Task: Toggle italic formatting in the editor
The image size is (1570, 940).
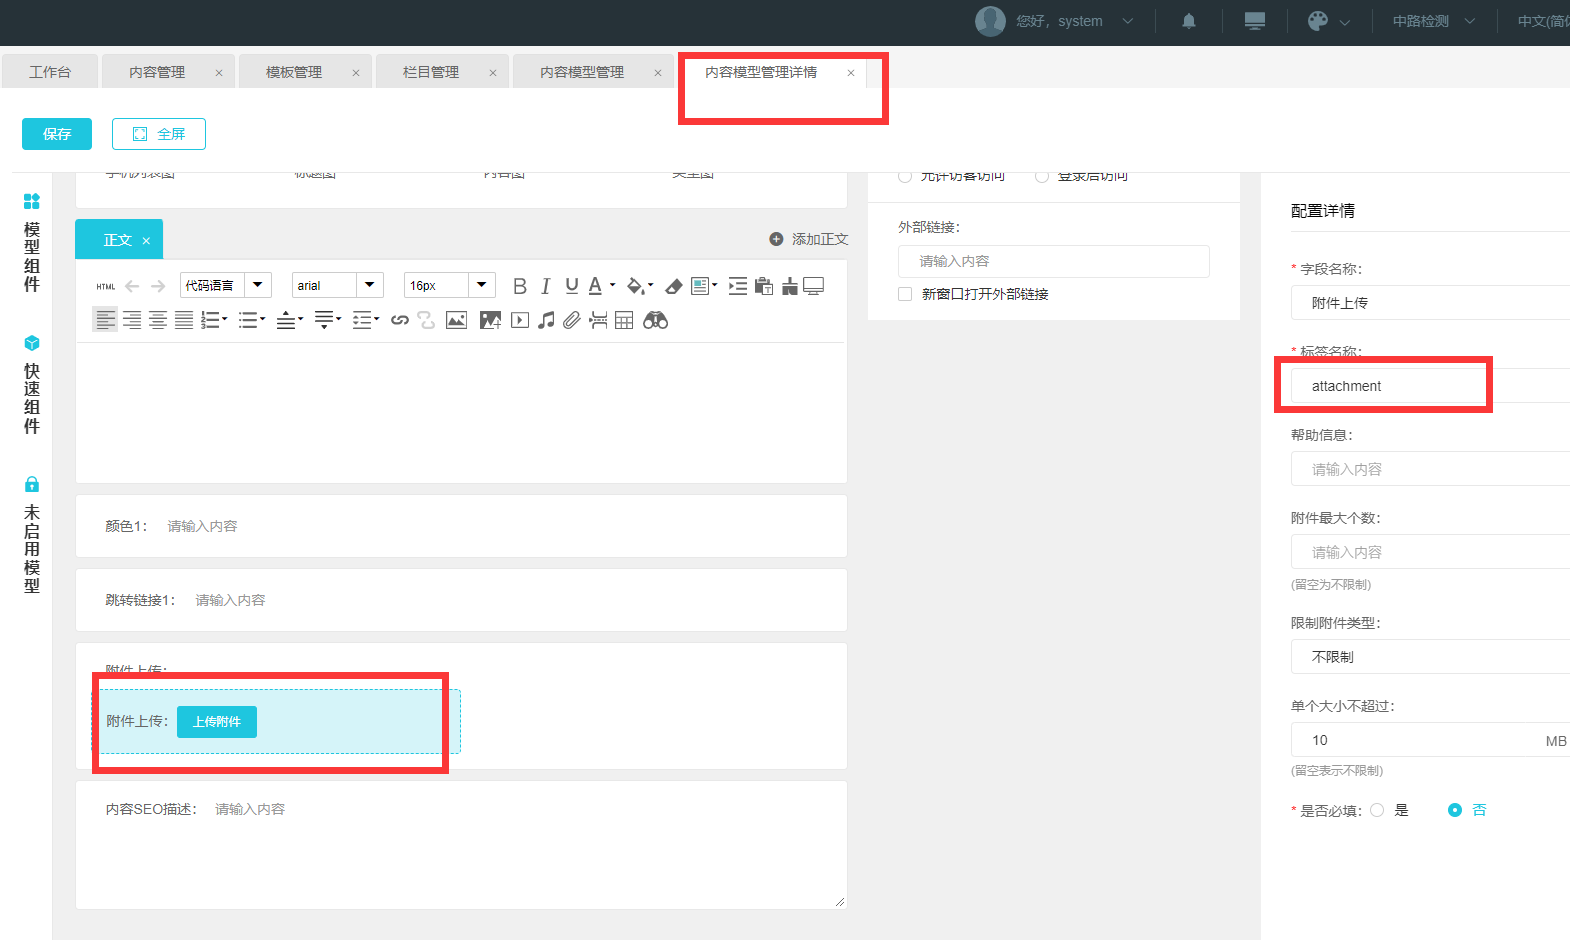Action: point(546,286)
